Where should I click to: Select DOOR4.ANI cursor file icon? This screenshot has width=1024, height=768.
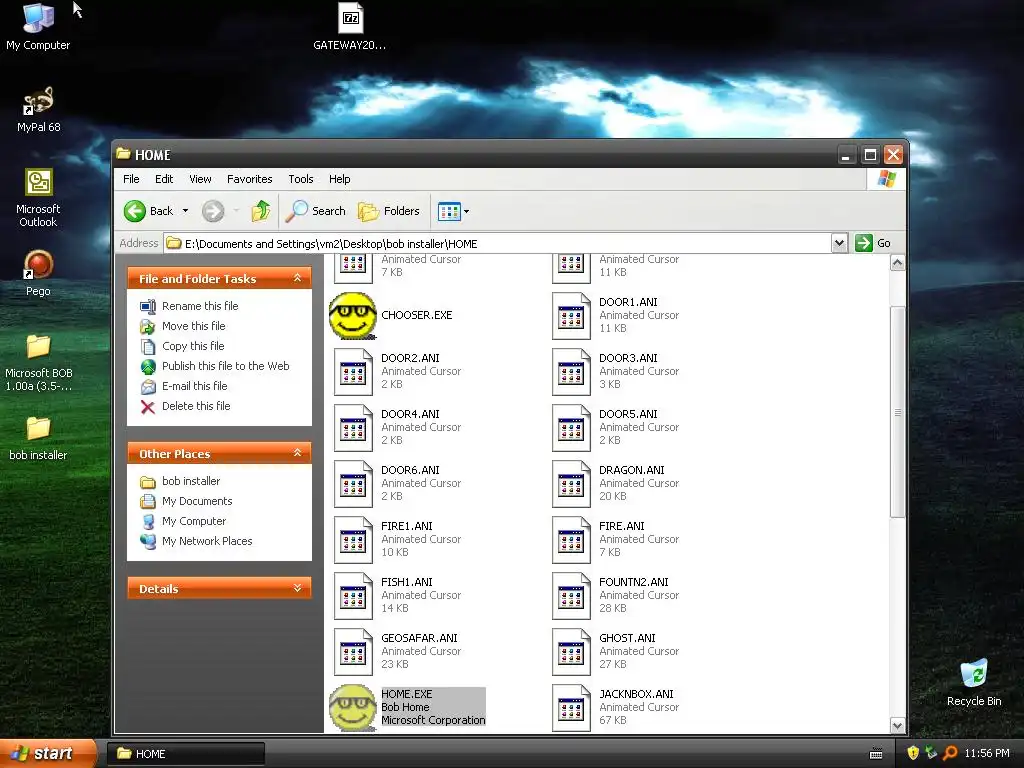point(353,428)
